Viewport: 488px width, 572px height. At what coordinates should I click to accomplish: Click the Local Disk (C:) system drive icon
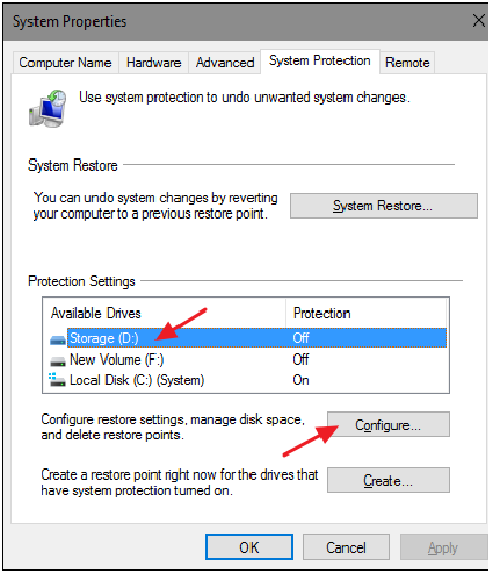coord(58,380)
